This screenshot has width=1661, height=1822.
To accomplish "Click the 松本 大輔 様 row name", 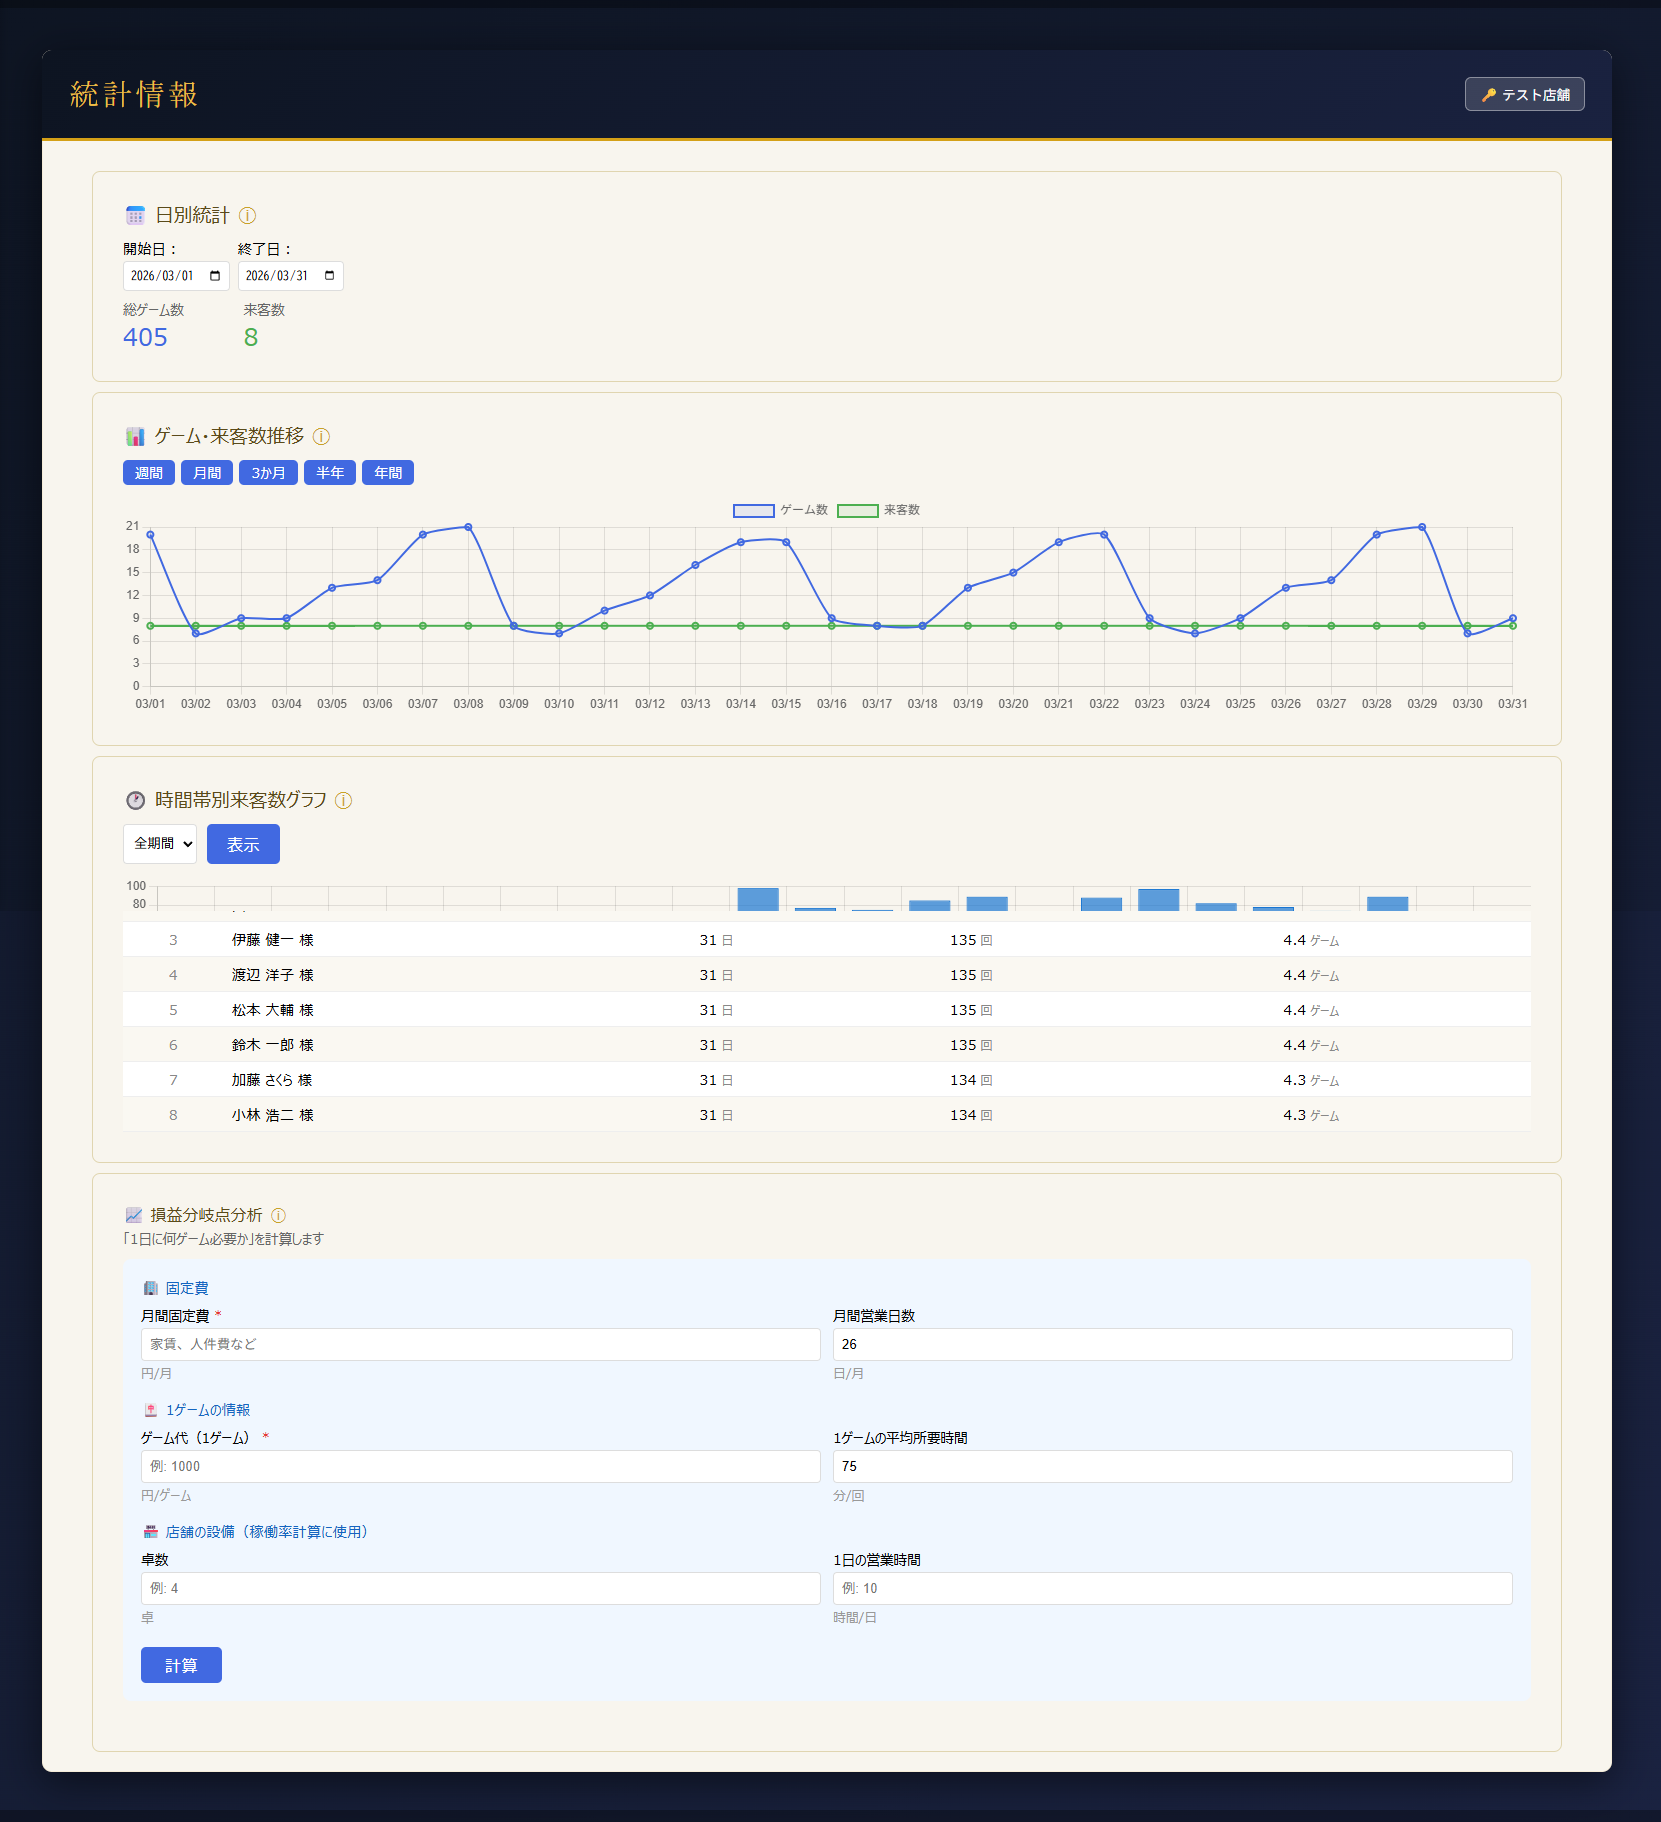I will 273,1011.
